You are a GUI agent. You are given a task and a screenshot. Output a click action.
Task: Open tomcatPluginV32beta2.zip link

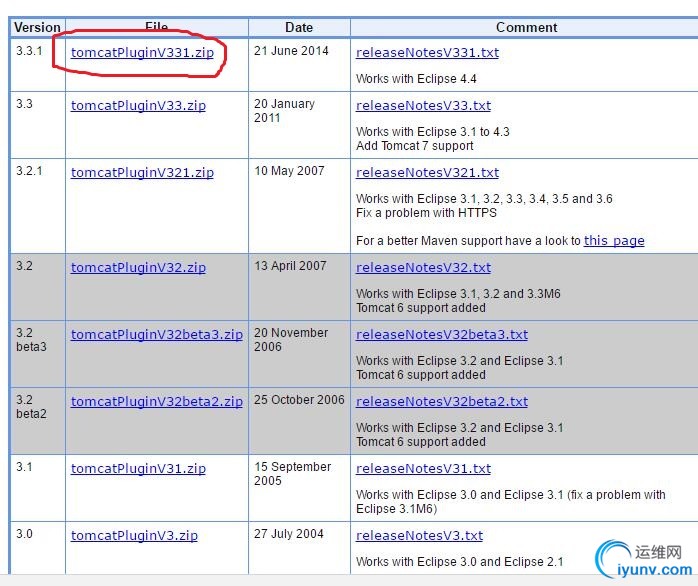tap(157, 401)
